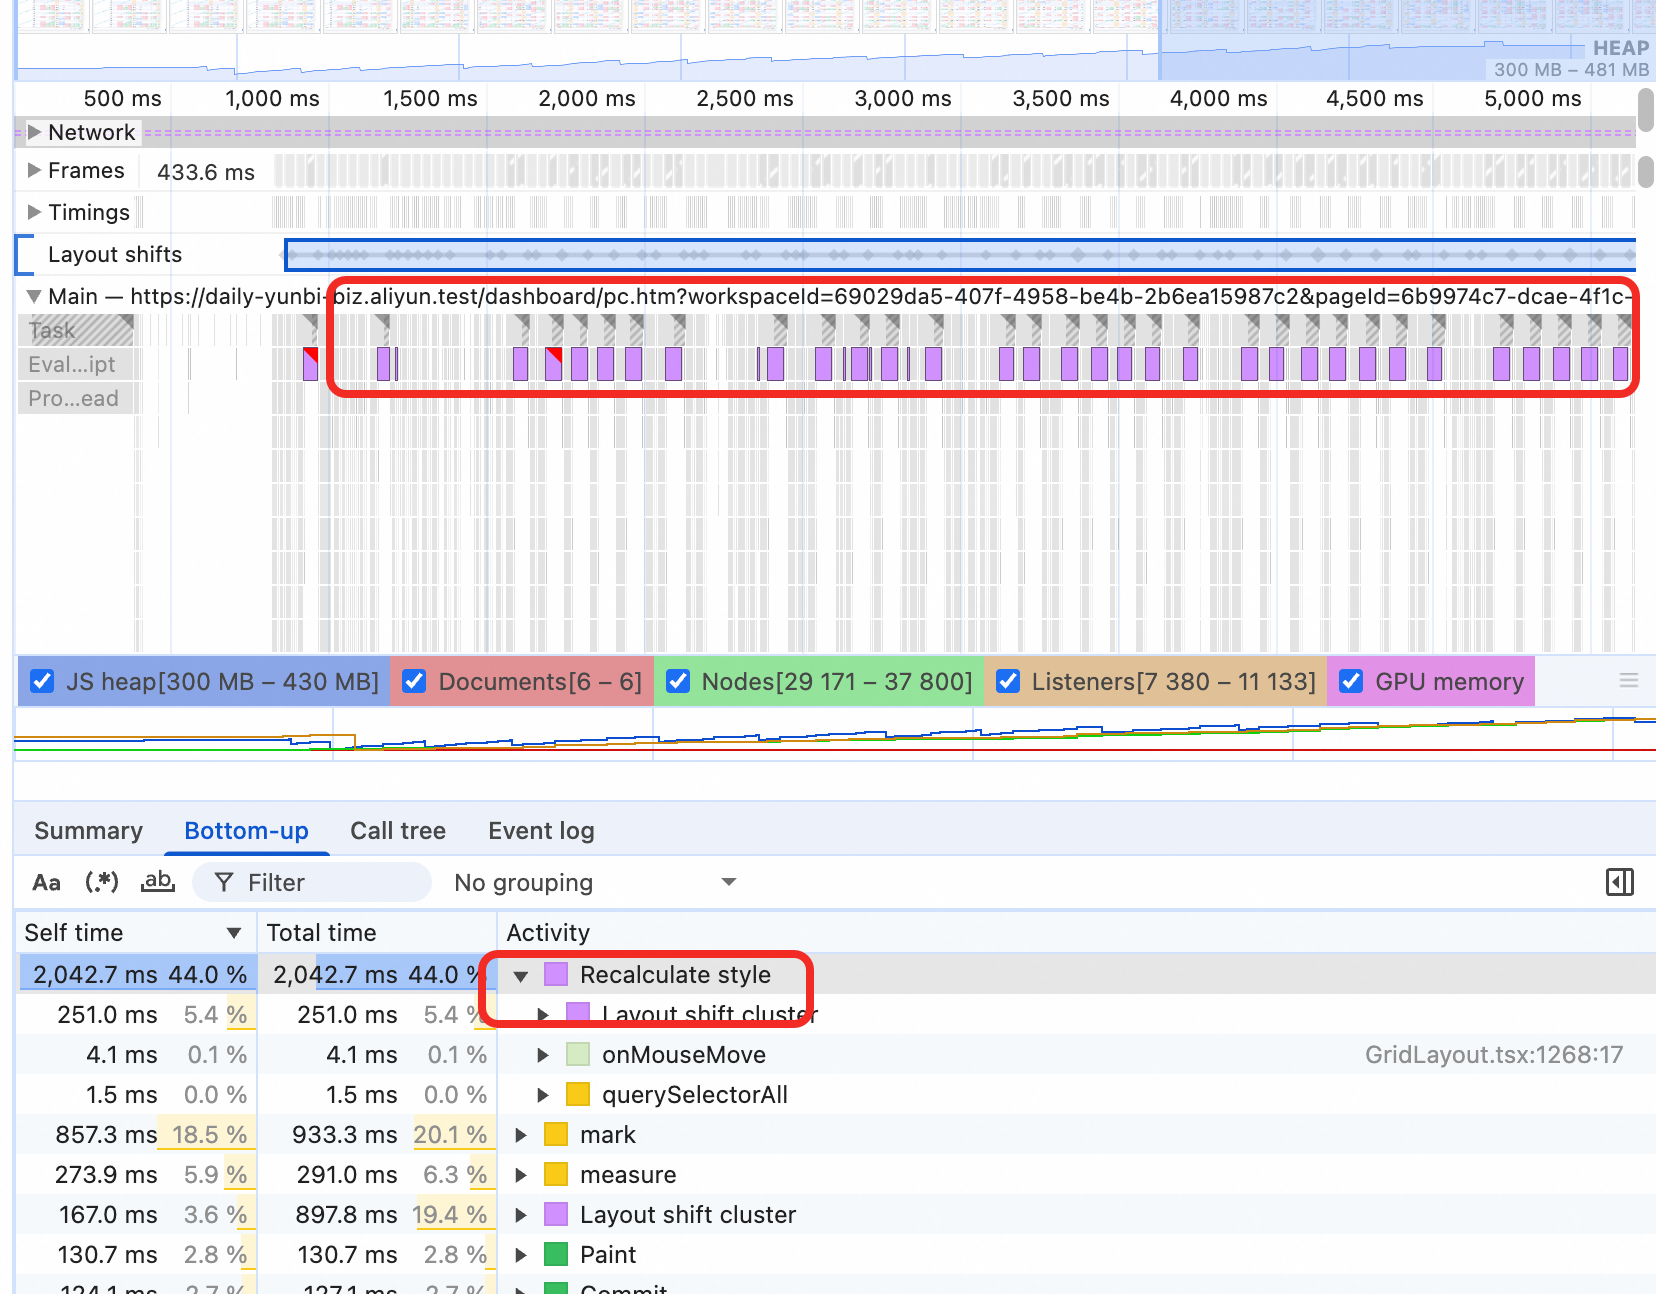The width and height of the screenshot is (1656, 1294).
Task: Expand the Frames track
Action: 34,170
